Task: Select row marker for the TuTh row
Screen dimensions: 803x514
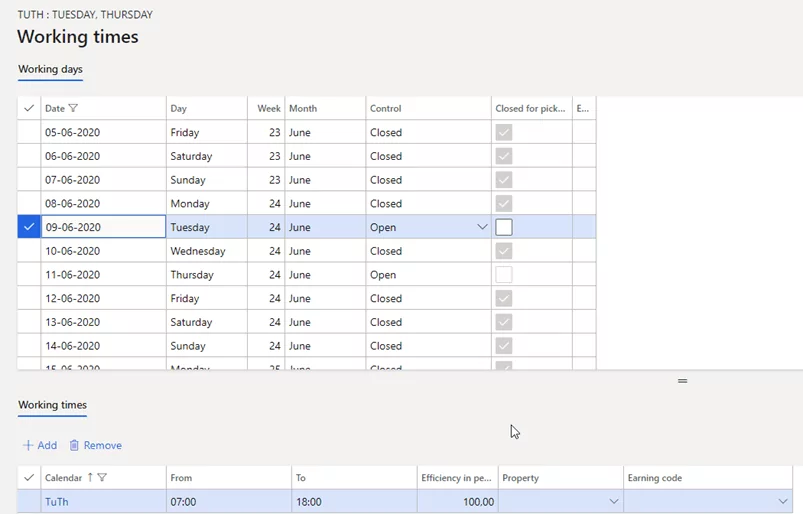Action: pos(29,501)
